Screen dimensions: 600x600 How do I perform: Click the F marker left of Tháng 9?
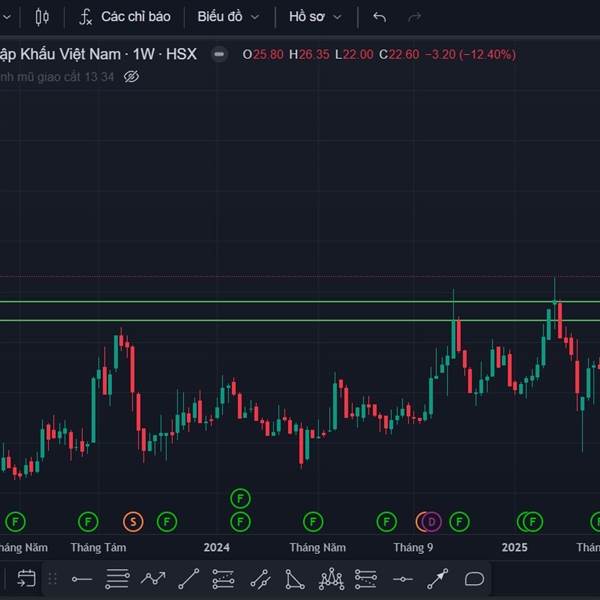(386, 522)
